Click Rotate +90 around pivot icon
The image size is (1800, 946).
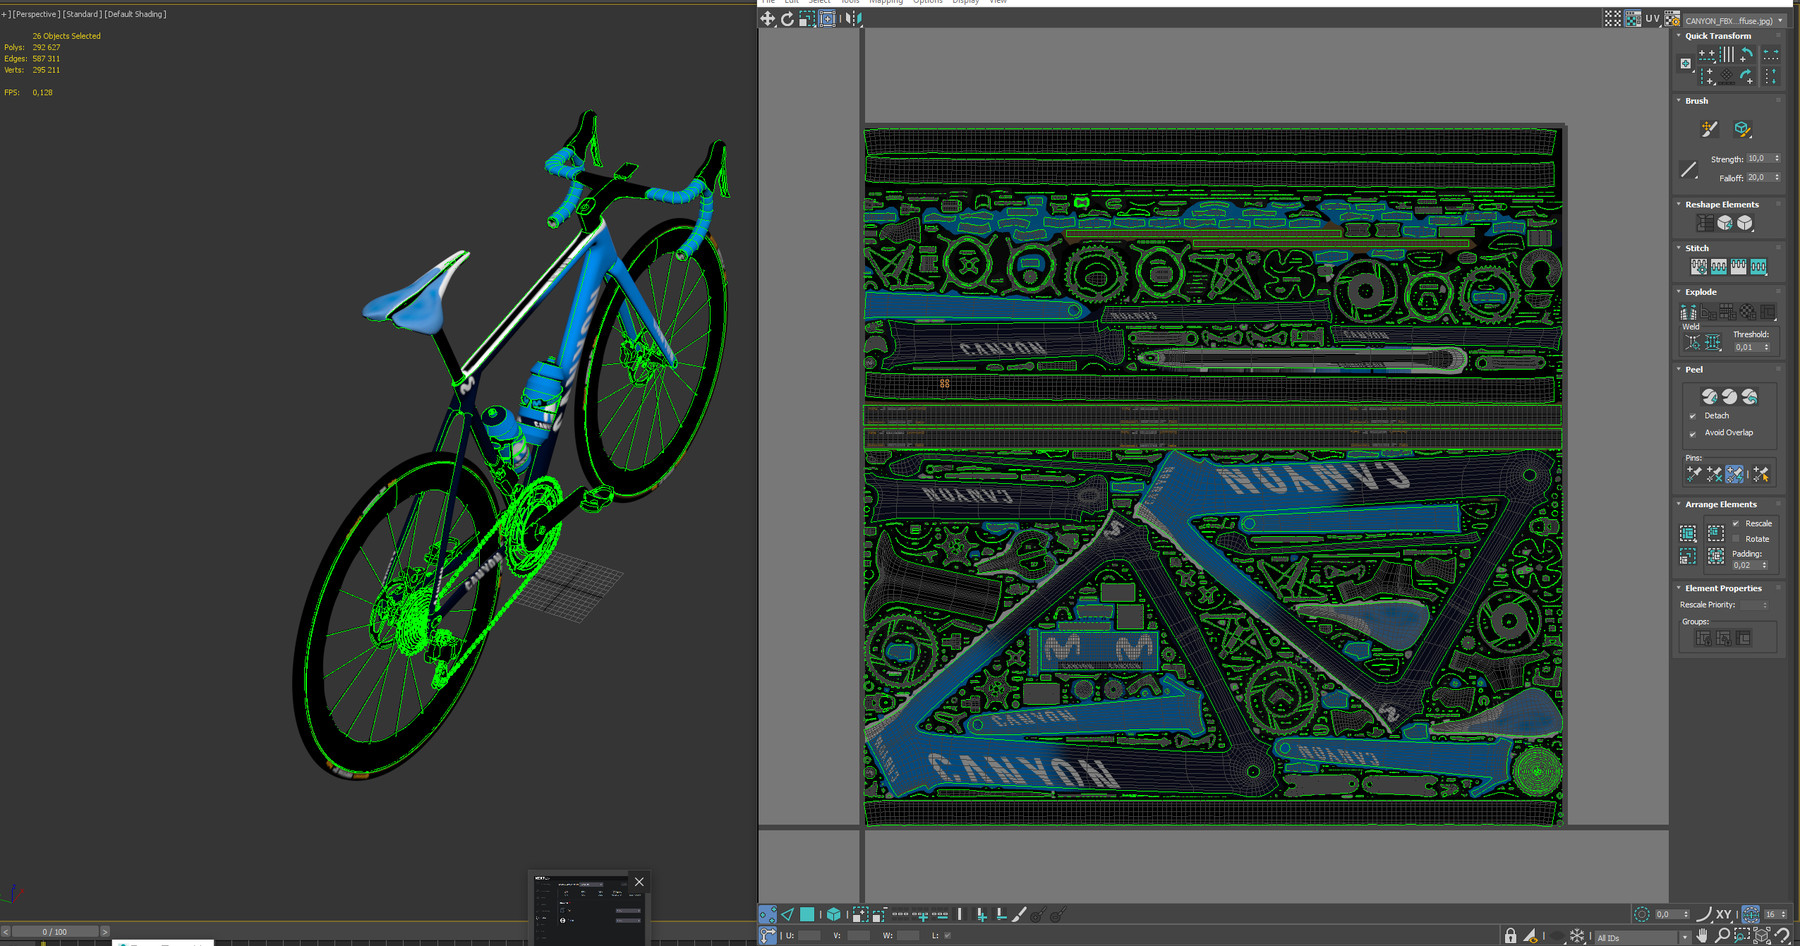pyautogui.click(x=1746, y=54)
